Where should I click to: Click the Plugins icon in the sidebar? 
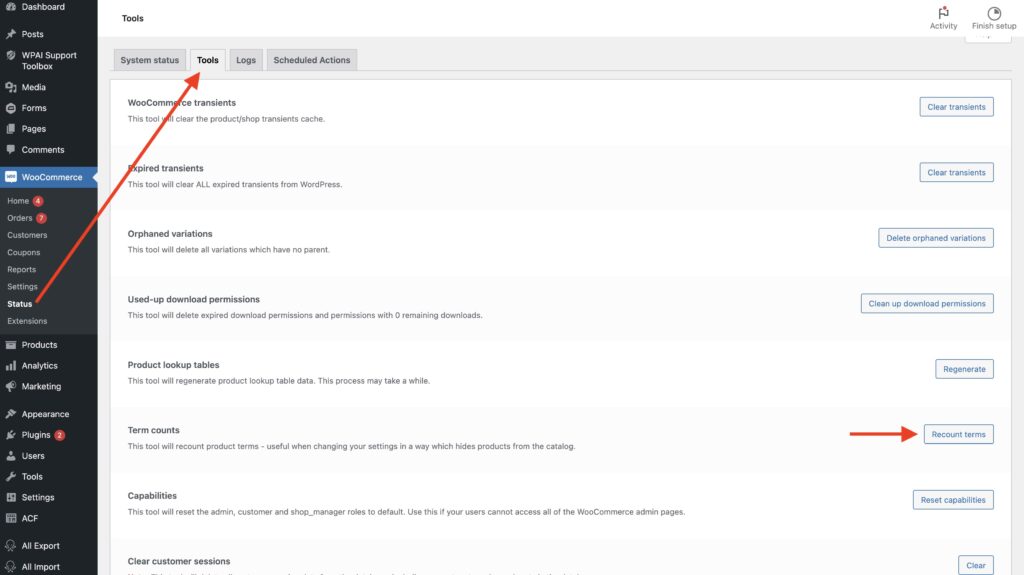point(11,435)
